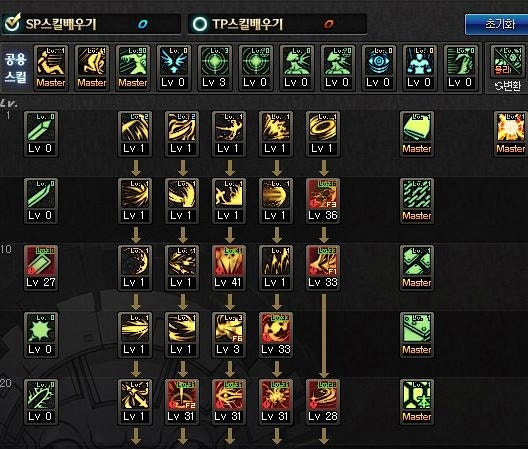528x449 pixels.
Task: Select the Lv 28 swirl skill icon
Action: (x=323, y=402)
